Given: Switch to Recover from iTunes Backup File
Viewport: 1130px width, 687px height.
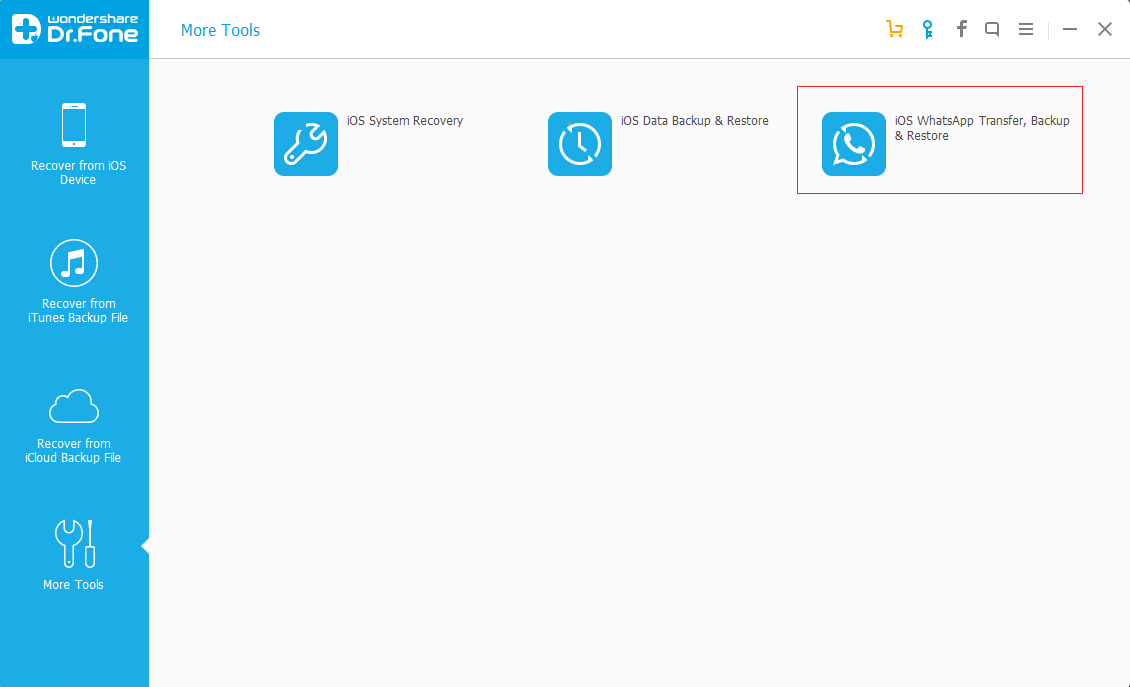Looking at the screenshot, I should click(78, 311).
